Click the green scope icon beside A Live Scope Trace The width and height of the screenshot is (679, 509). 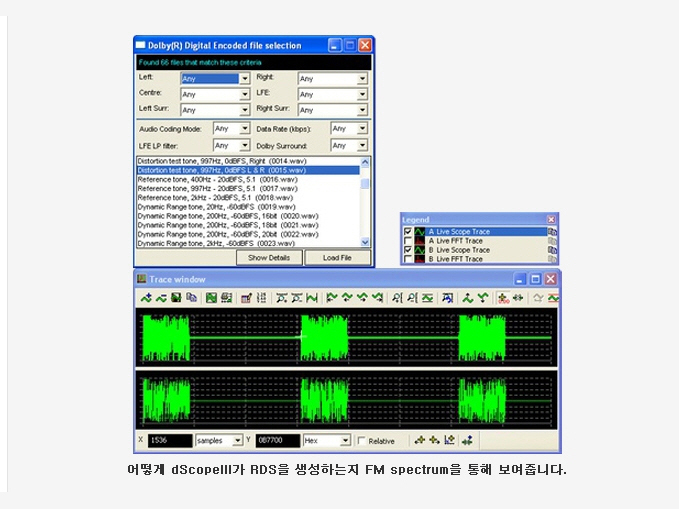[420, 232]
